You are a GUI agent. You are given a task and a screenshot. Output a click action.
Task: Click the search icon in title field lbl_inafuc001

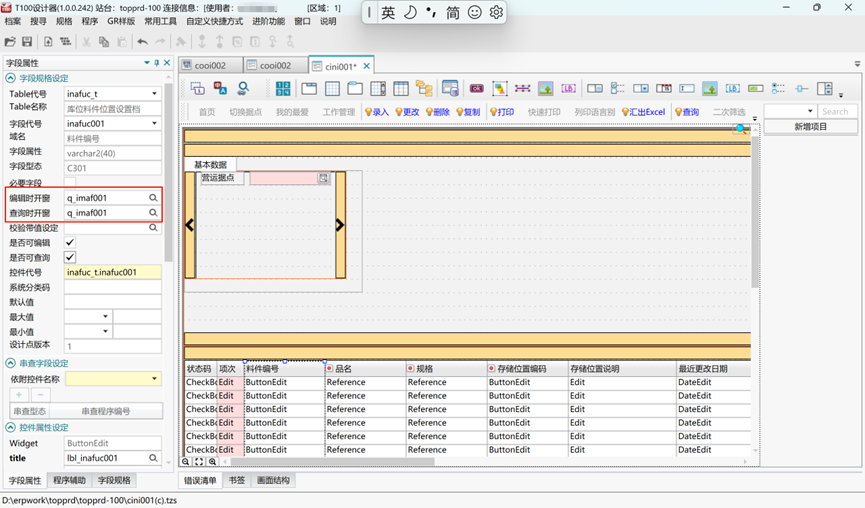pos(153,458)
